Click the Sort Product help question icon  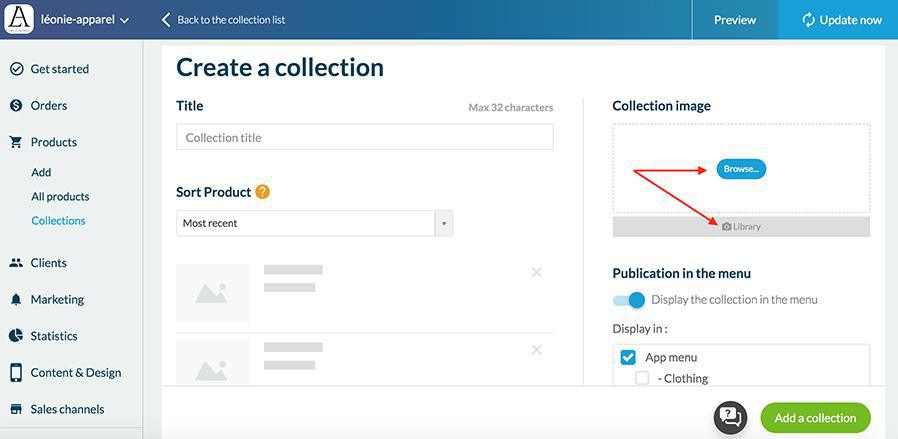pyautogui.click(x=263, y=192)
